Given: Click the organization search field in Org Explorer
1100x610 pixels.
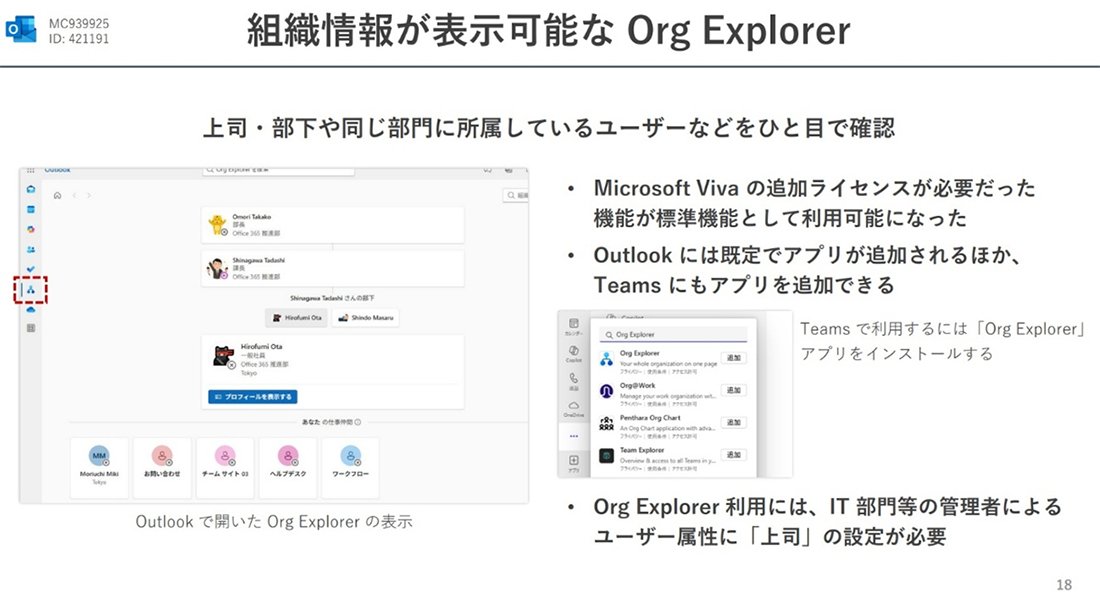Looking at the screenshot, I should click(516, 196).
